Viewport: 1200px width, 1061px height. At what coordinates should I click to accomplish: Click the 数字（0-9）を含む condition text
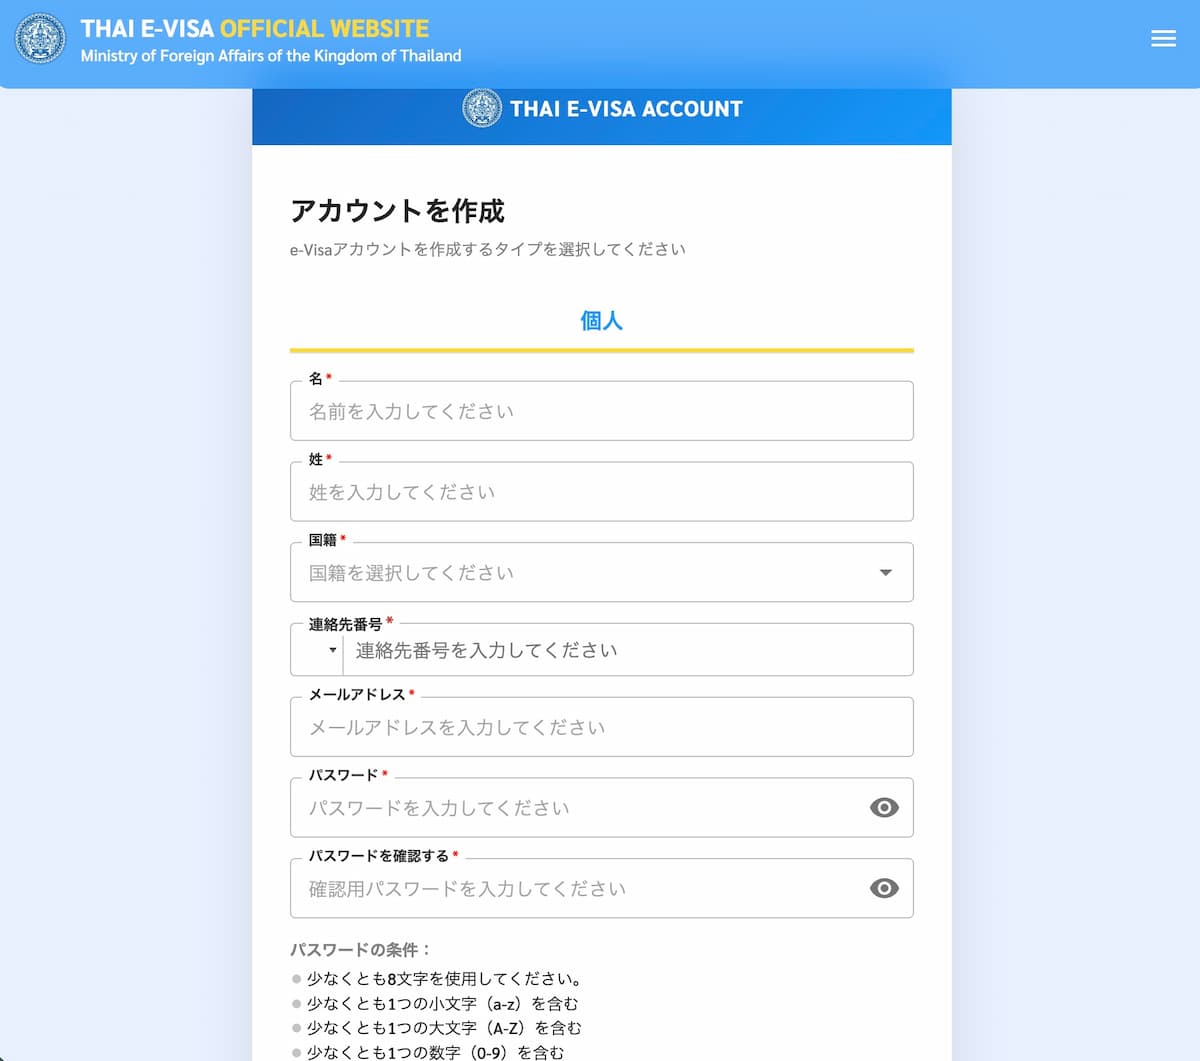[435, 1052]
